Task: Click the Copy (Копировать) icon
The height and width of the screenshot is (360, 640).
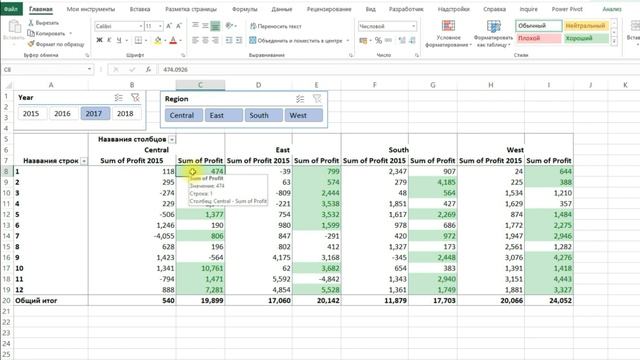Action: [31, 33]
